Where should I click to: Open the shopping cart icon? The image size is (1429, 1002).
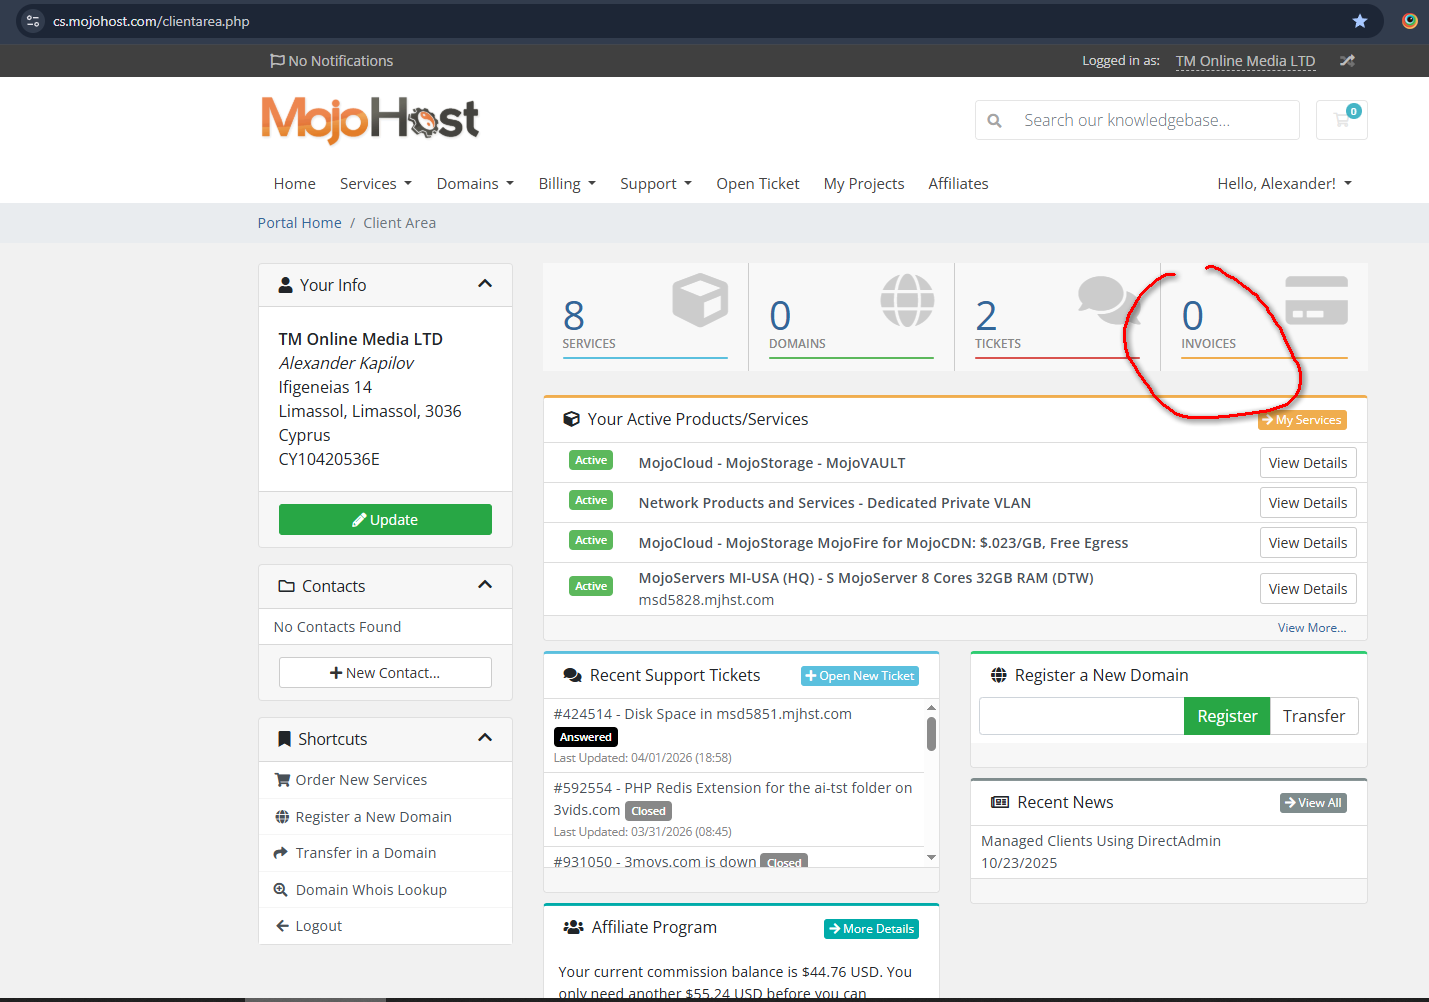[1341, 120]
